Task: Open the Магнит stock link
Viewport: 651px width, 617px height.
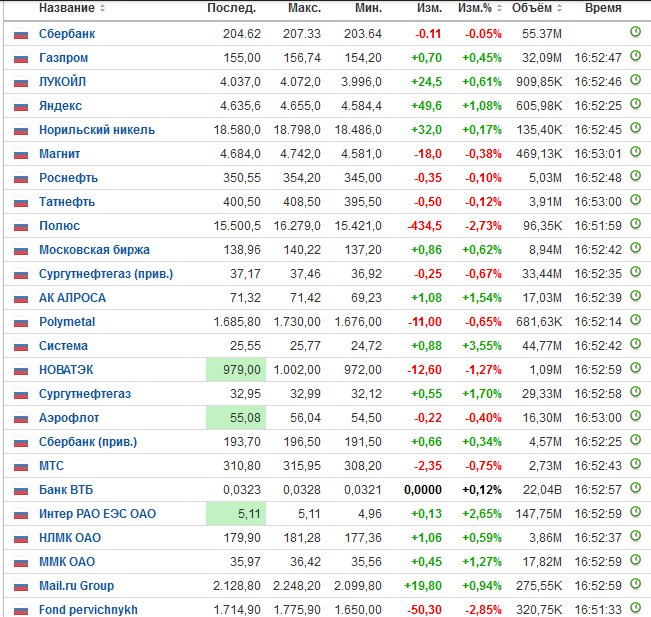Action: tap(59, 154)
